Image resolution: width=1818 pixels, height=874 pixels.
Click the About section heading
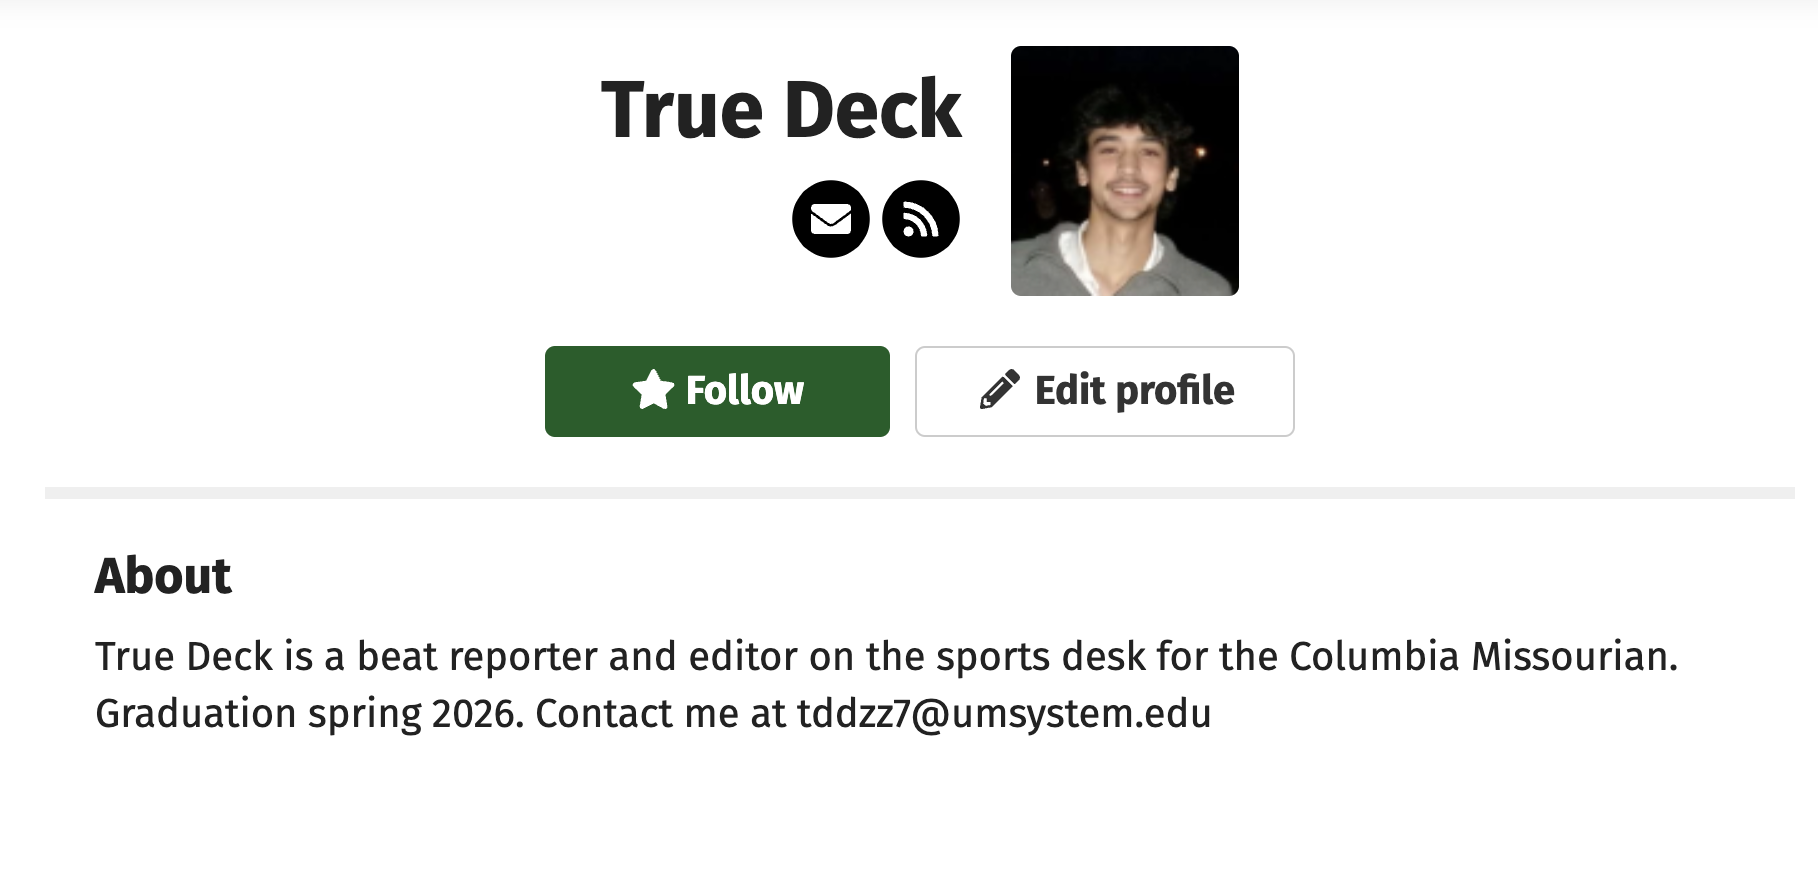tap(163, 576)
